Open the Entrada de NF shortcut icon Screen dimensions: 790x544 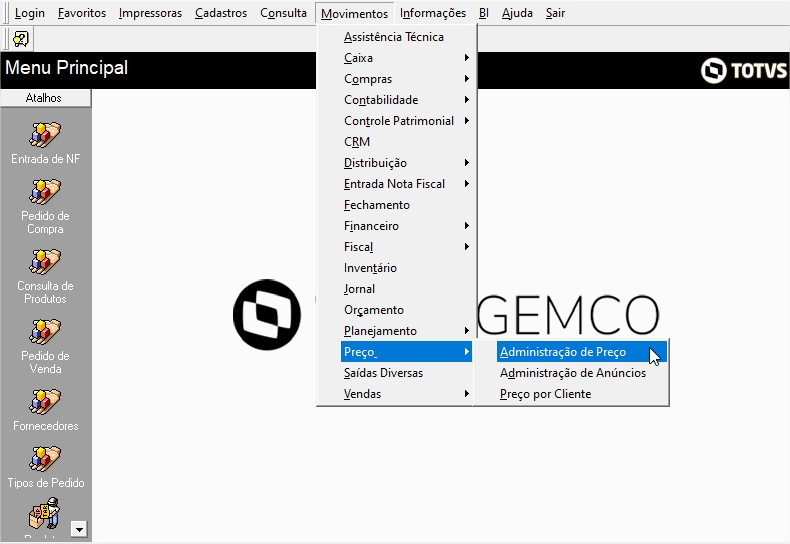coord(45,135)
